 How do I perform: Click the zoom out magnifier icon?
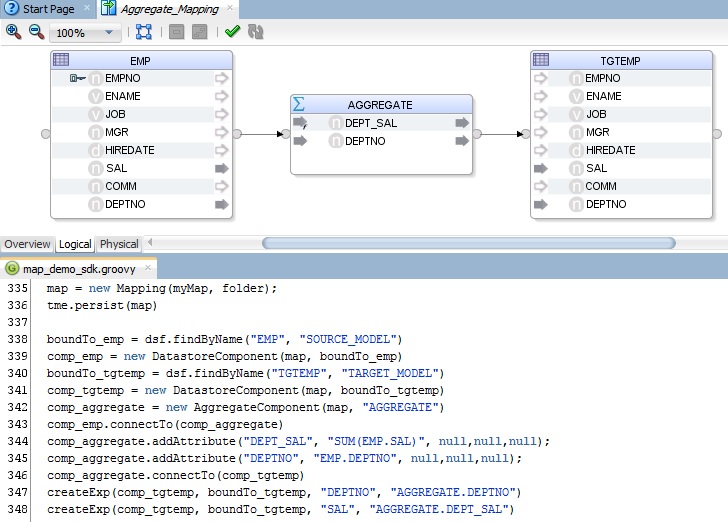pos(36,32)
